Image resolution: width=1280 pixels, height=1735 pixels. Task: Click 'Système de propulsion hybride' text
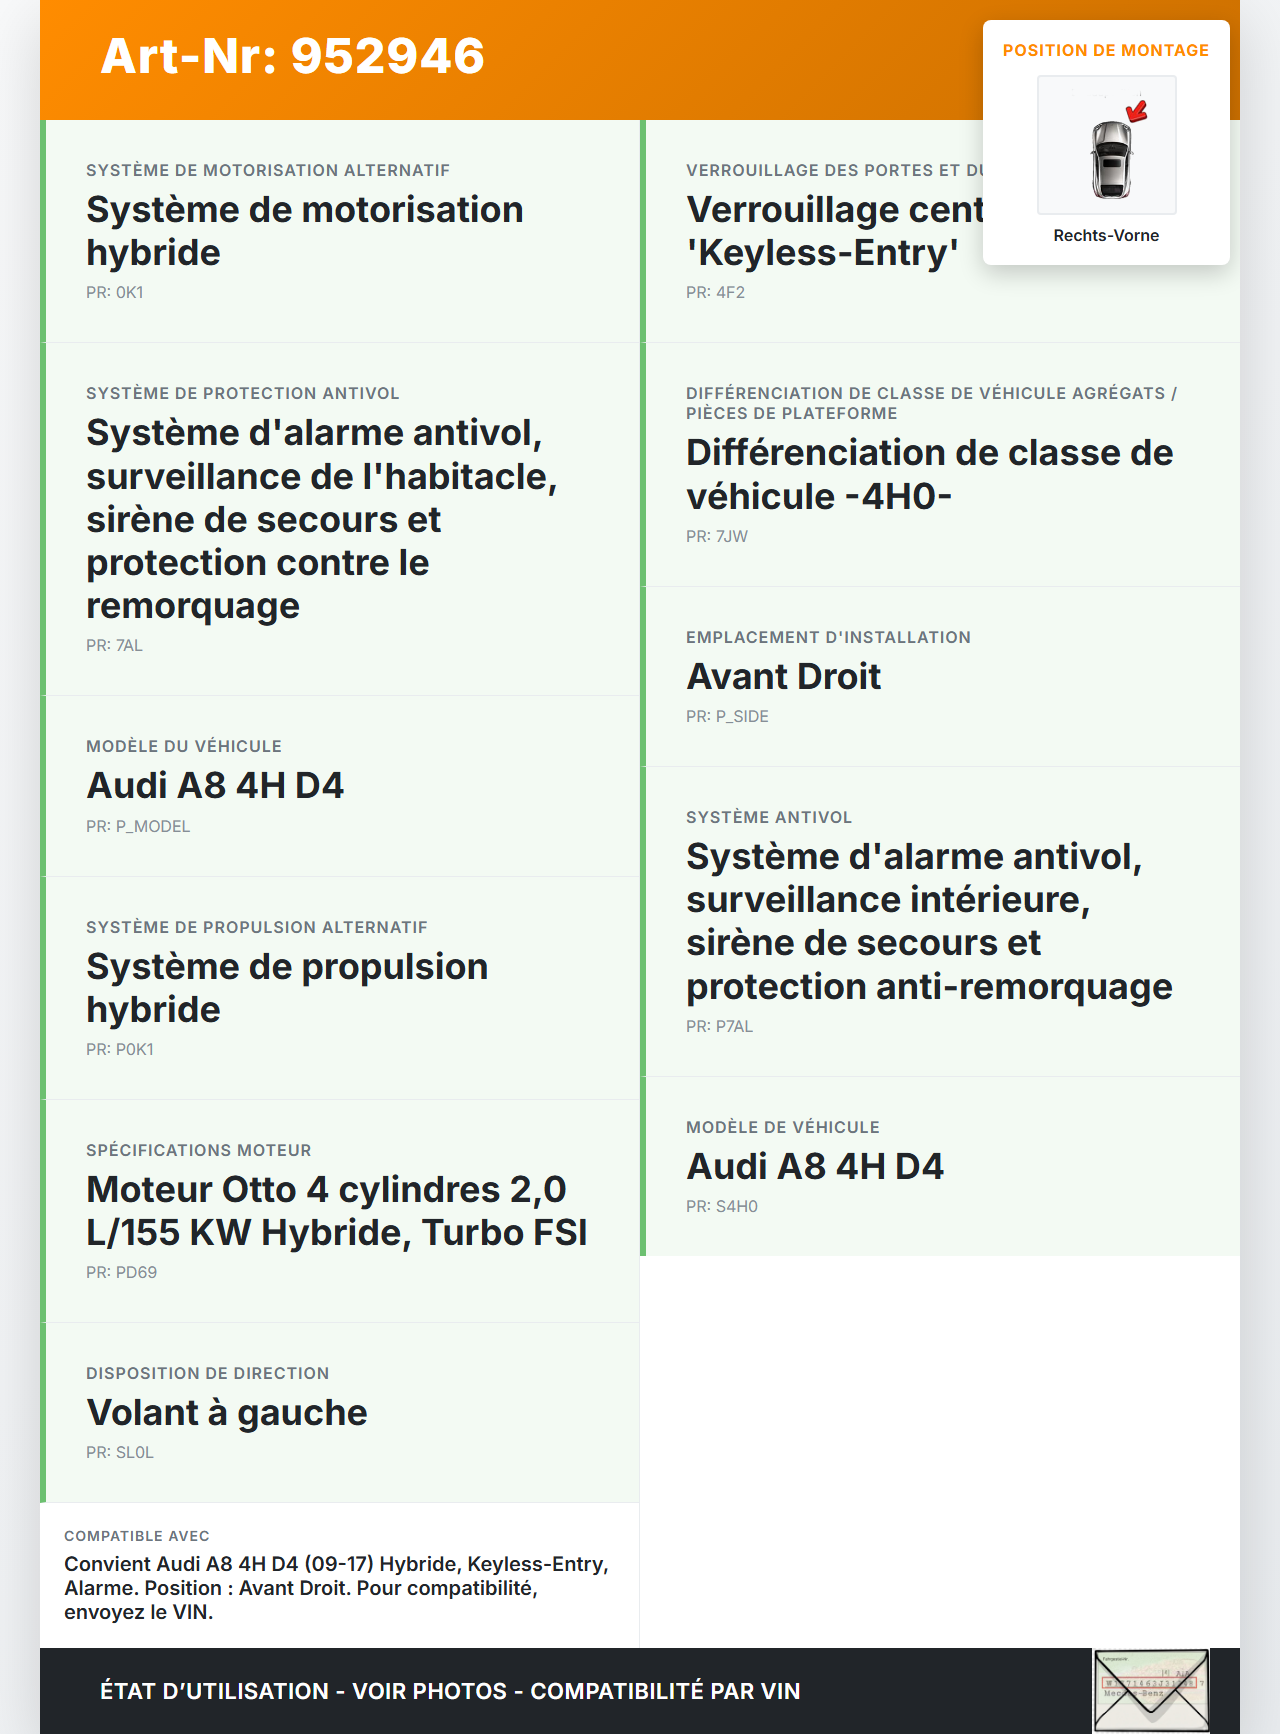click(x=287, y=988)
